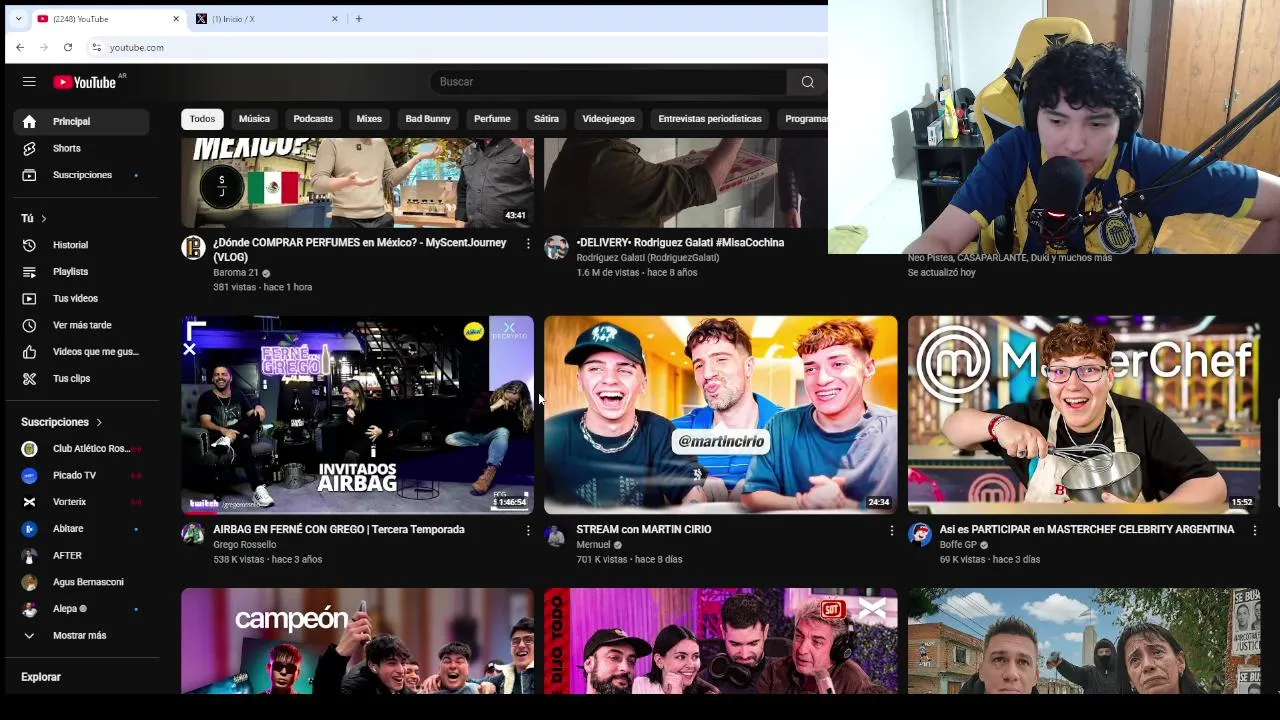This screenshot has height=720, width=1280.
Task: Select the Mixes filter chip
Action: point(369,119)
